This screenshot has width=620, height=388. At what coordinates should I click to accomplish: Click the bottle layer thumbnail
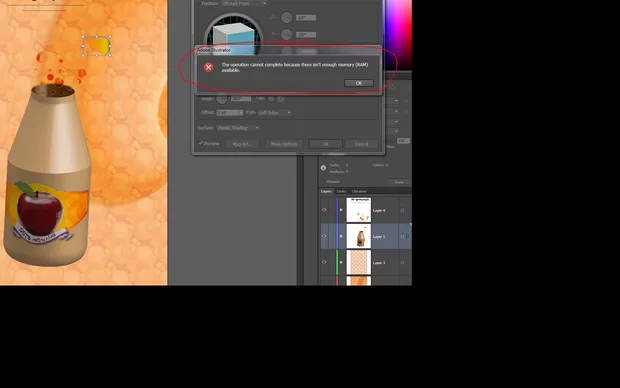click(359, 236)
